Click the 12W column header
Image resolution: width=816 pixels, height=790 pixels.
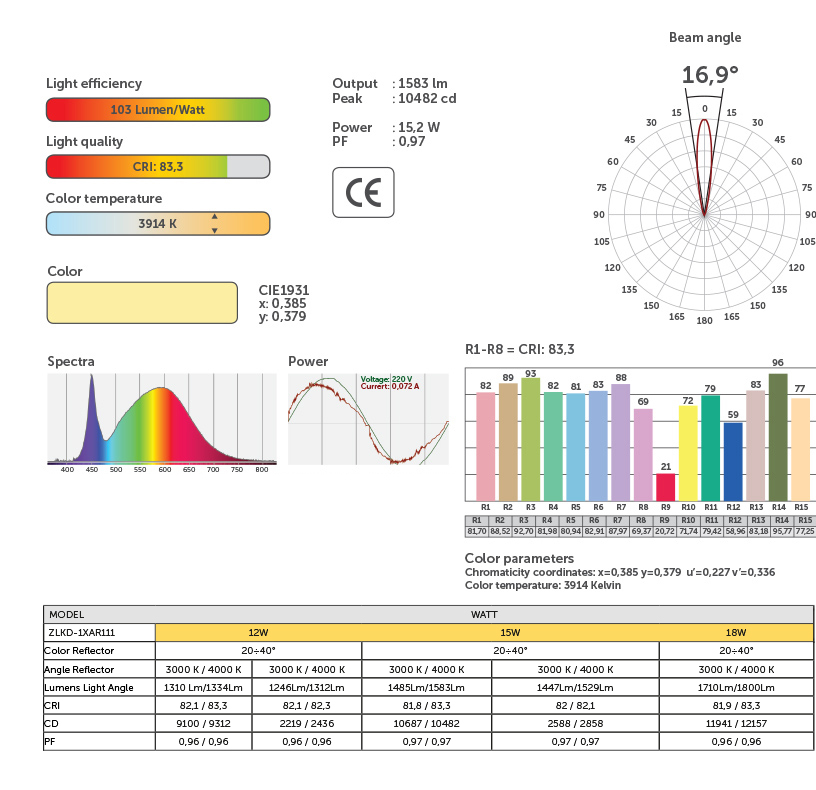click(x=258, y=632)
